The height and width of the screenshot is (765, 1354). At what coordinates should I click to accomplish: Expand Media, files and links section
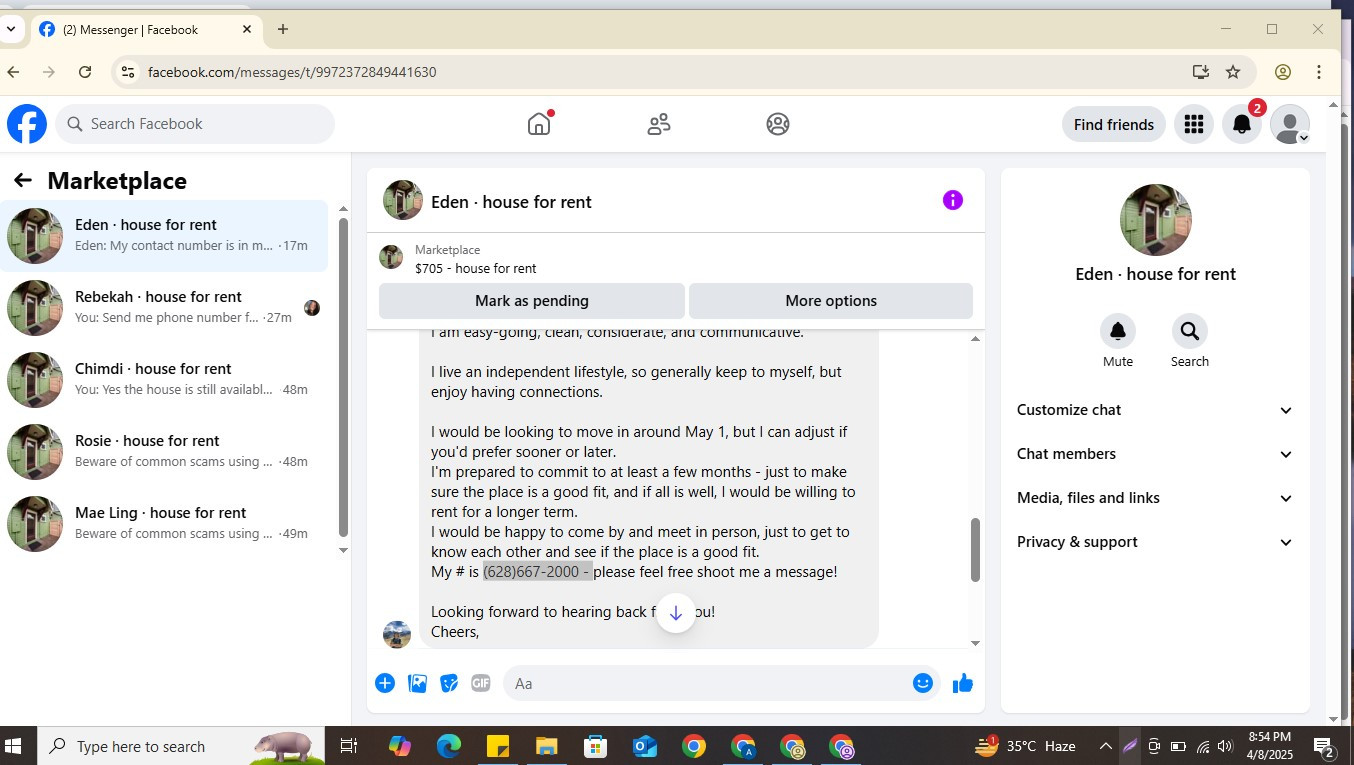pos(1155,498)
